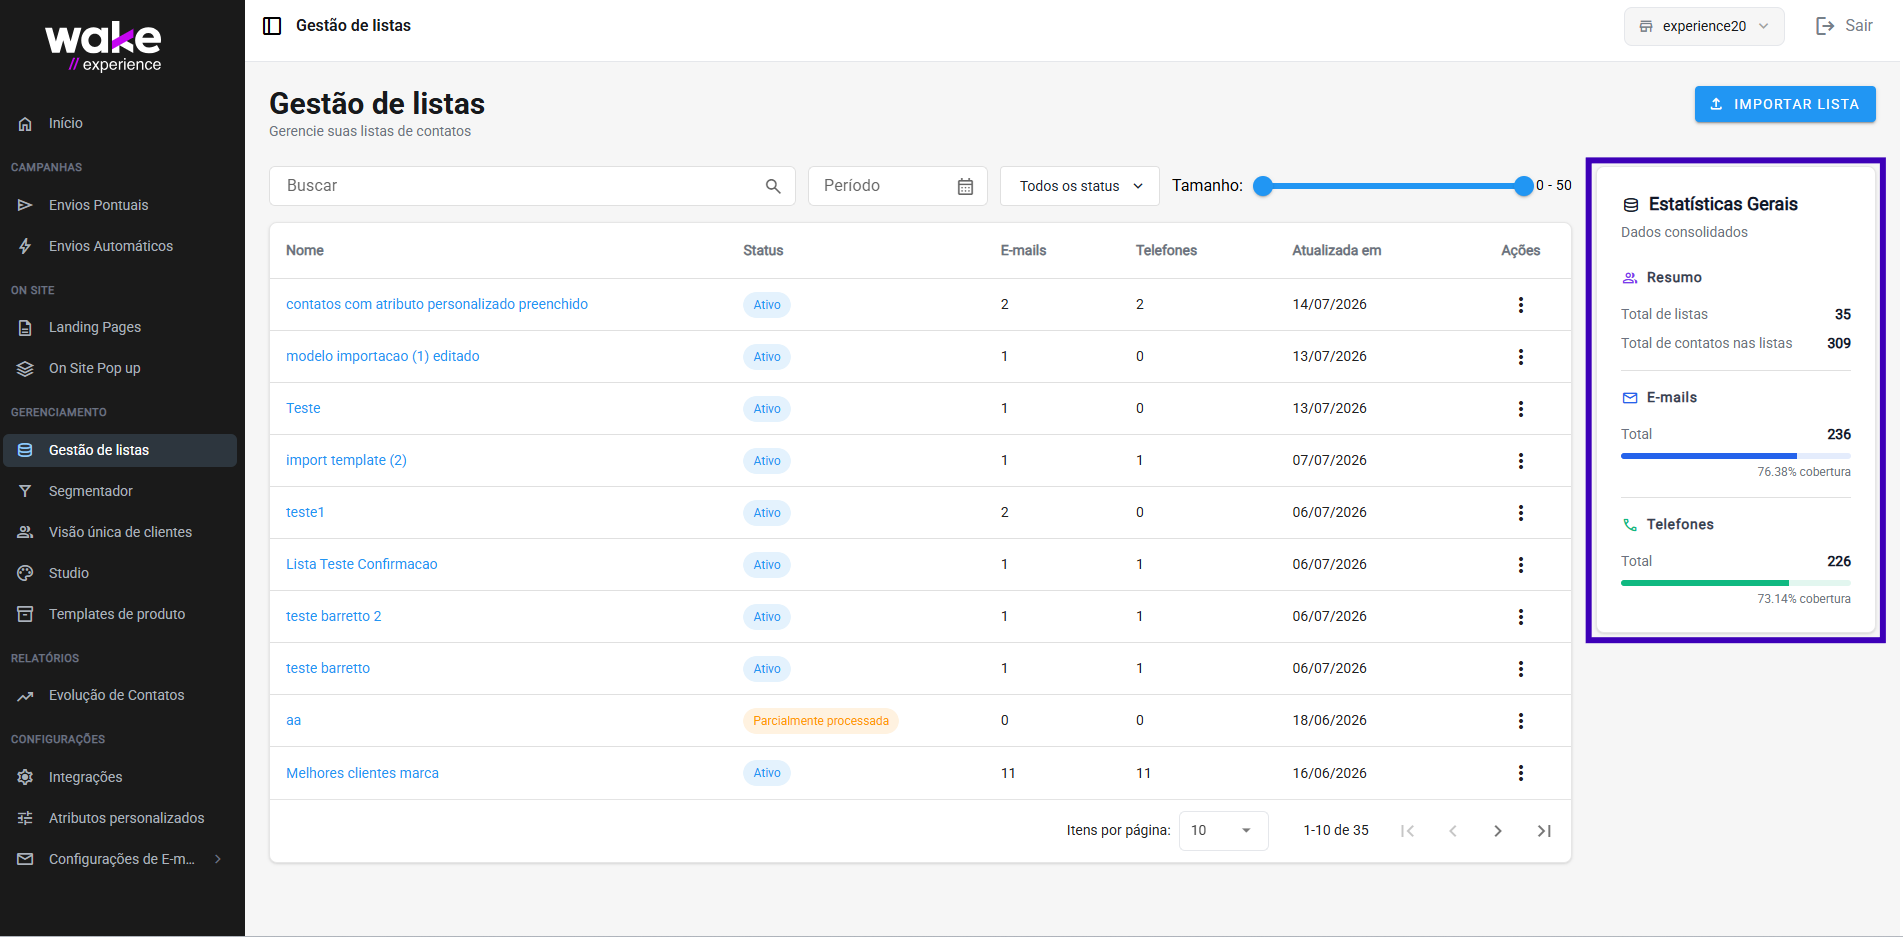The image size is (1903, 937).
Task: Change items per page dropdown
Action: pos(1224,831)
